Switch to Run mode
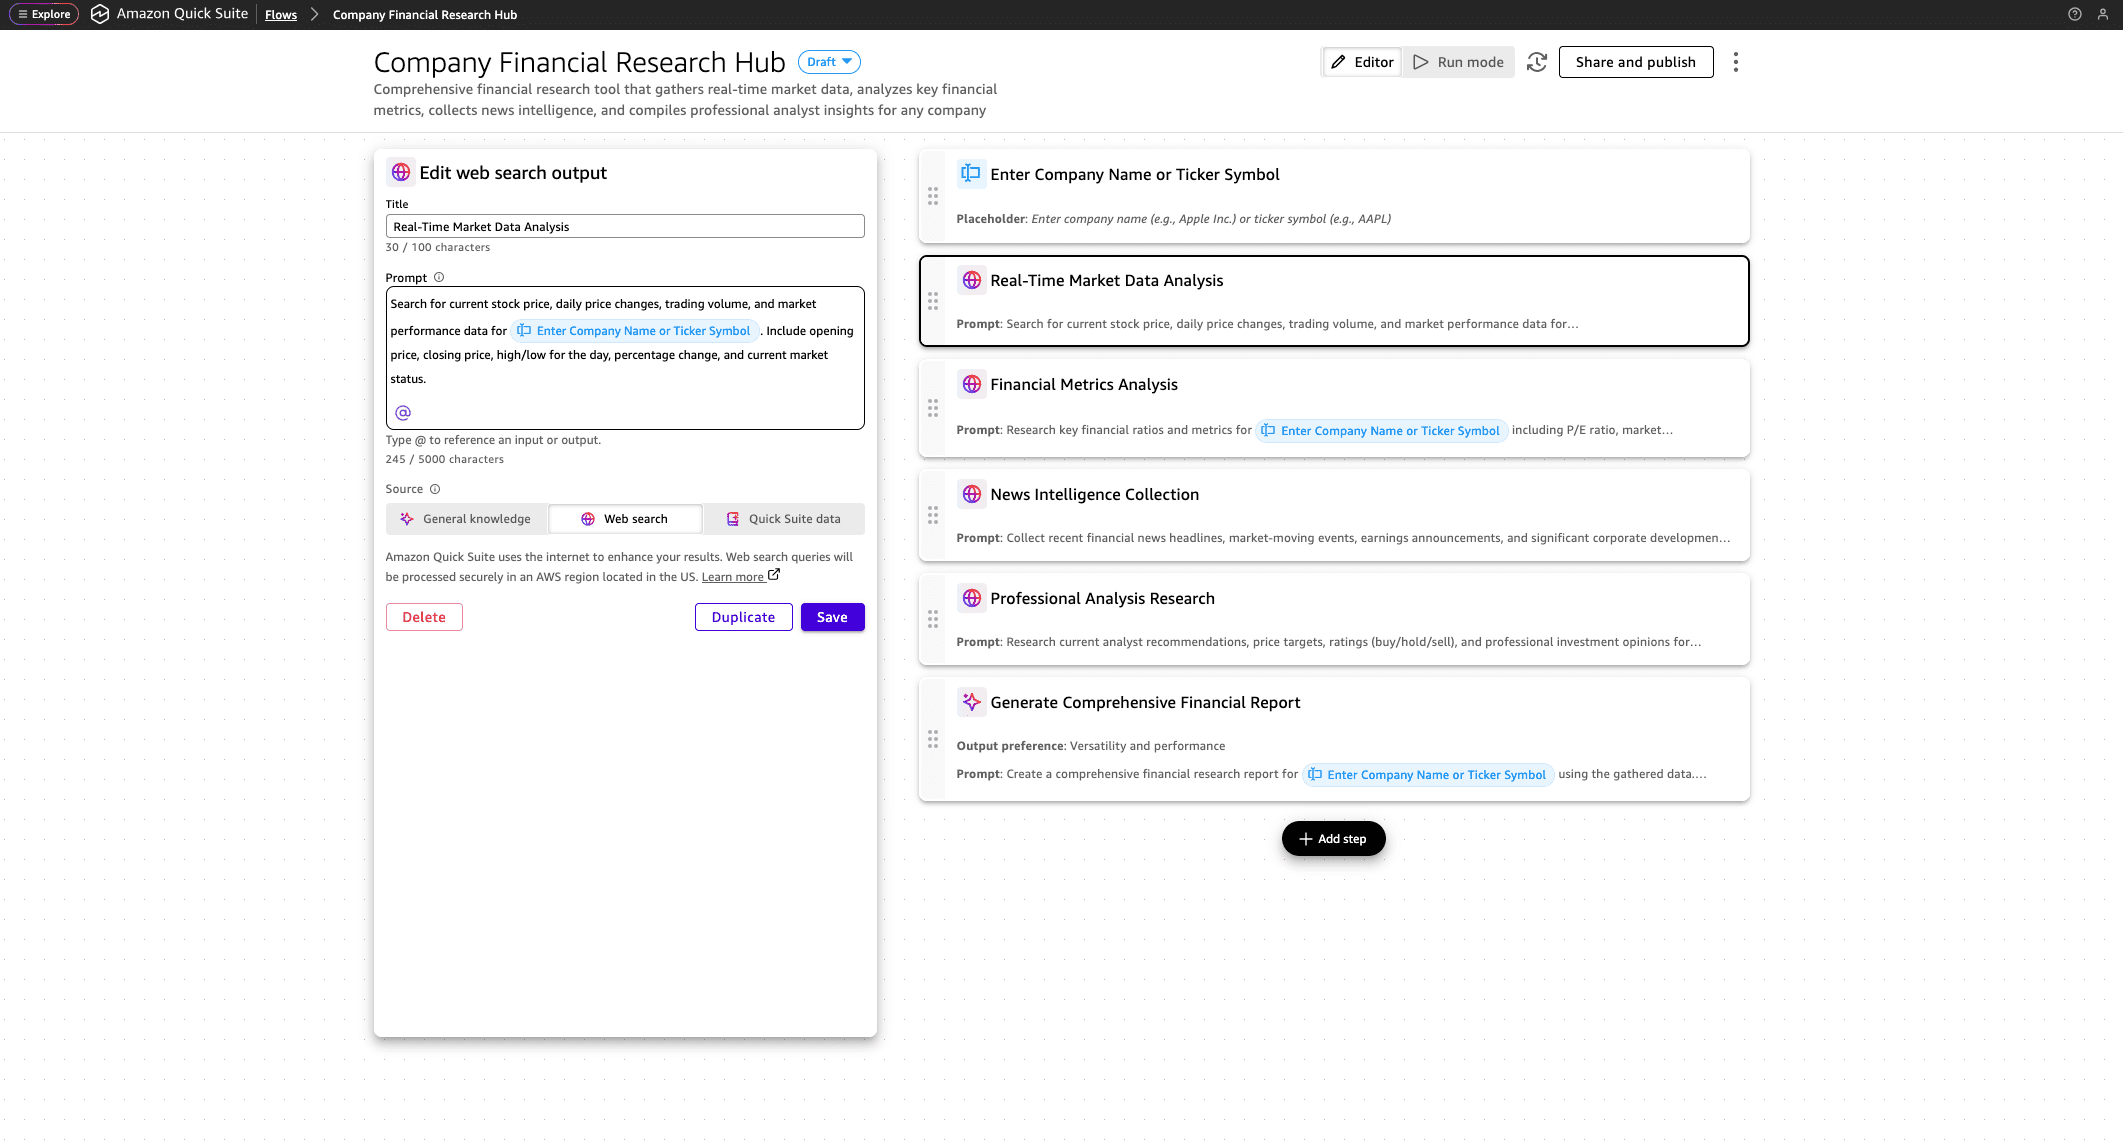Image resolution: width=2123 pixels, height=1141 pixels. point(1458,62)
